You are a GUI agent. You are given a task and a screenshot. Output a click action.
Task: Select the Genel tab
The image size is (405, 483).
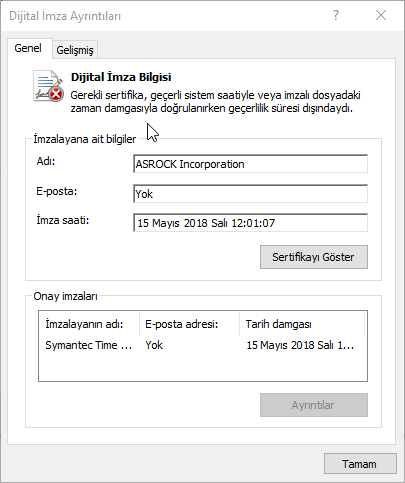pos(28,48)
